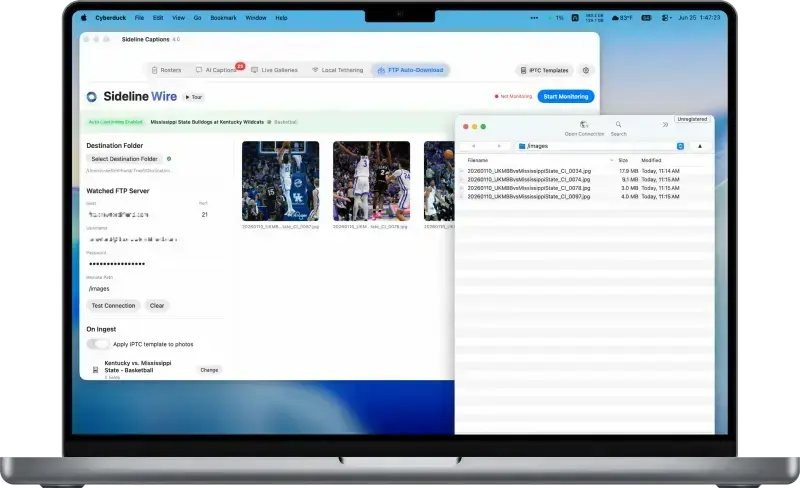800x488 pixels.
Task: Open the View menu
Action: (178, 18)
